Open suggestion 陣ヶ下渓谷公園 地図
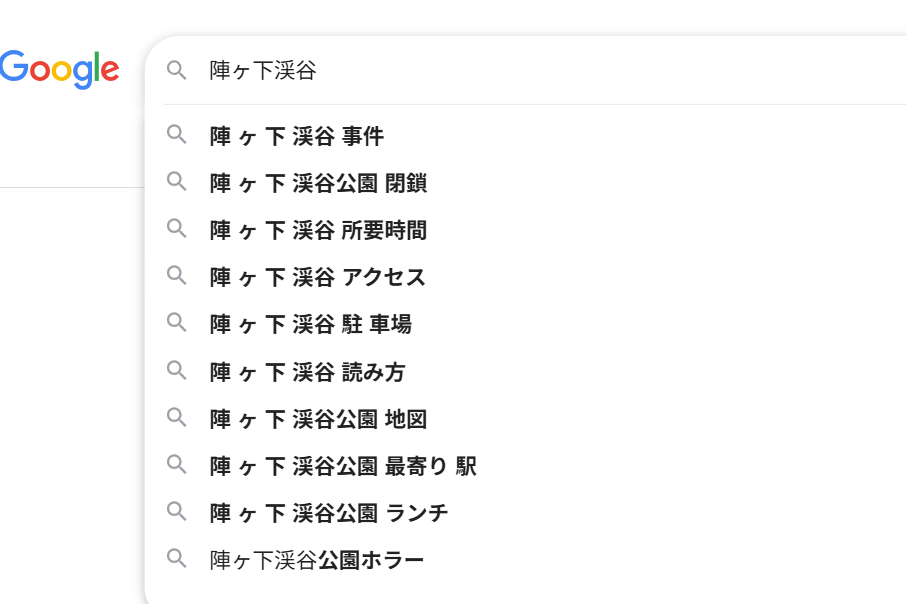Viewport: 906px width, 604px height. click(x=525, y=419)
